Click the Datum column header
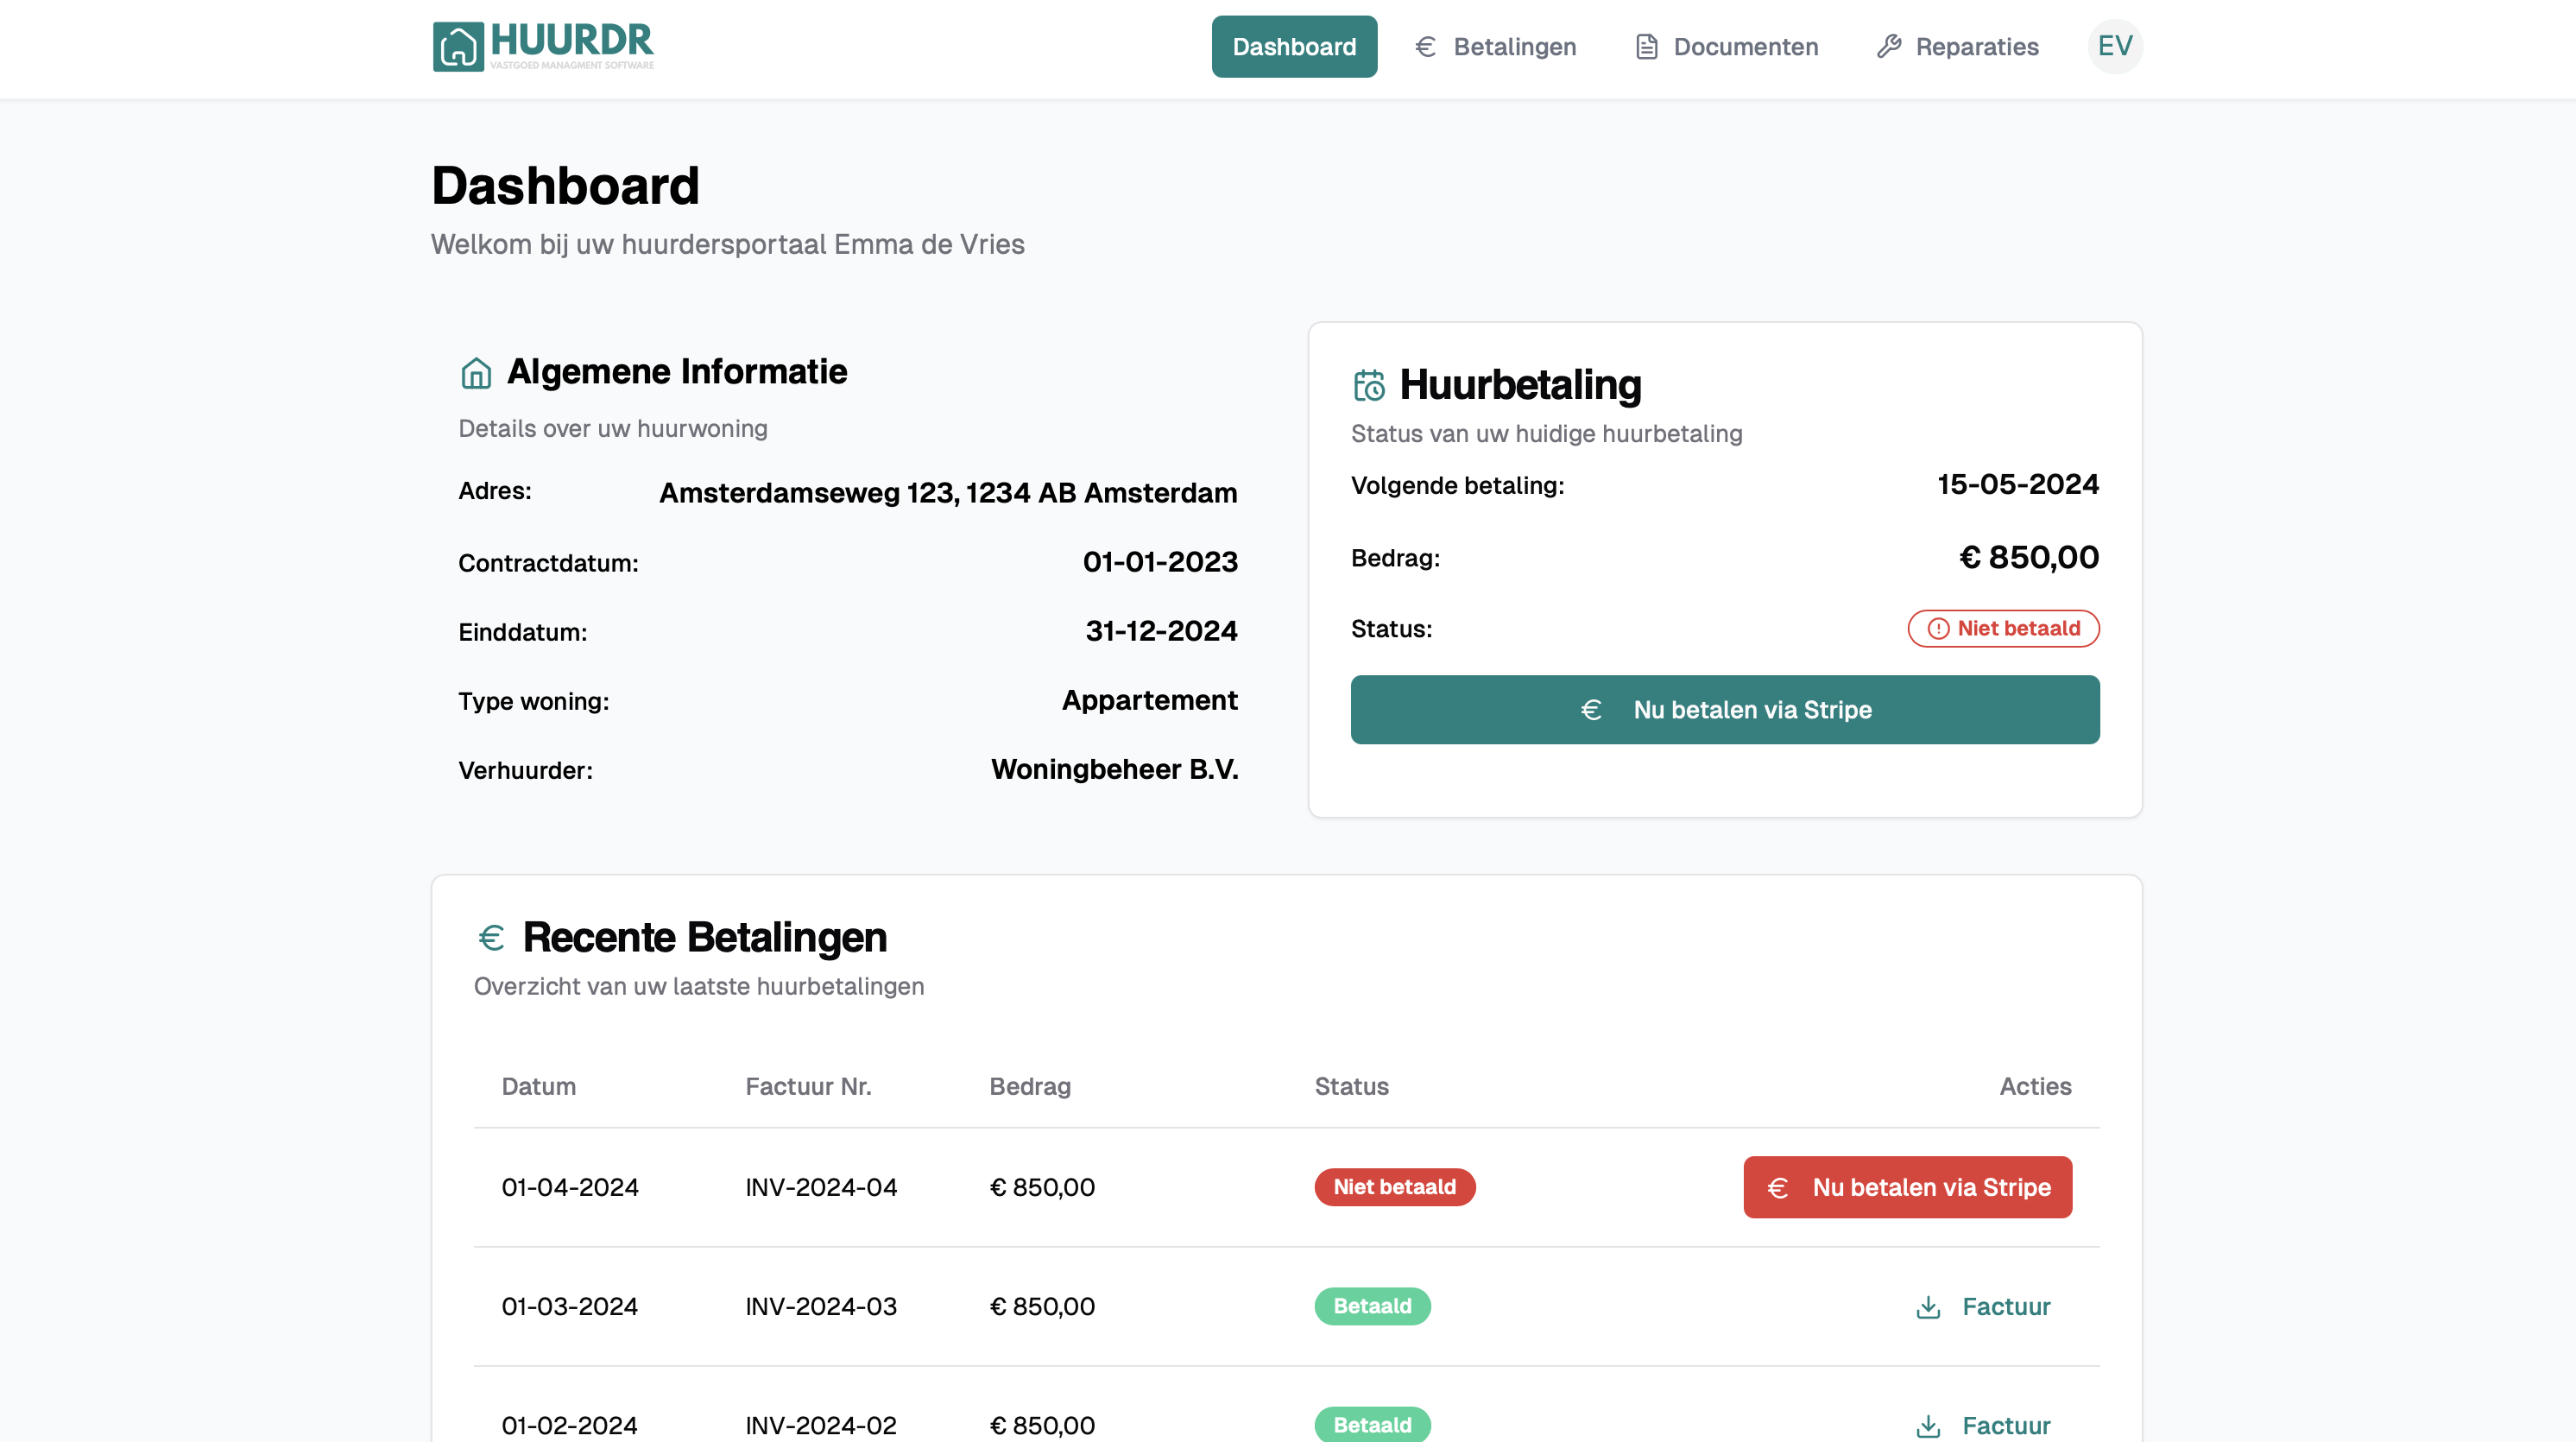2576x1442 pixels. [x=539, y=1086]
